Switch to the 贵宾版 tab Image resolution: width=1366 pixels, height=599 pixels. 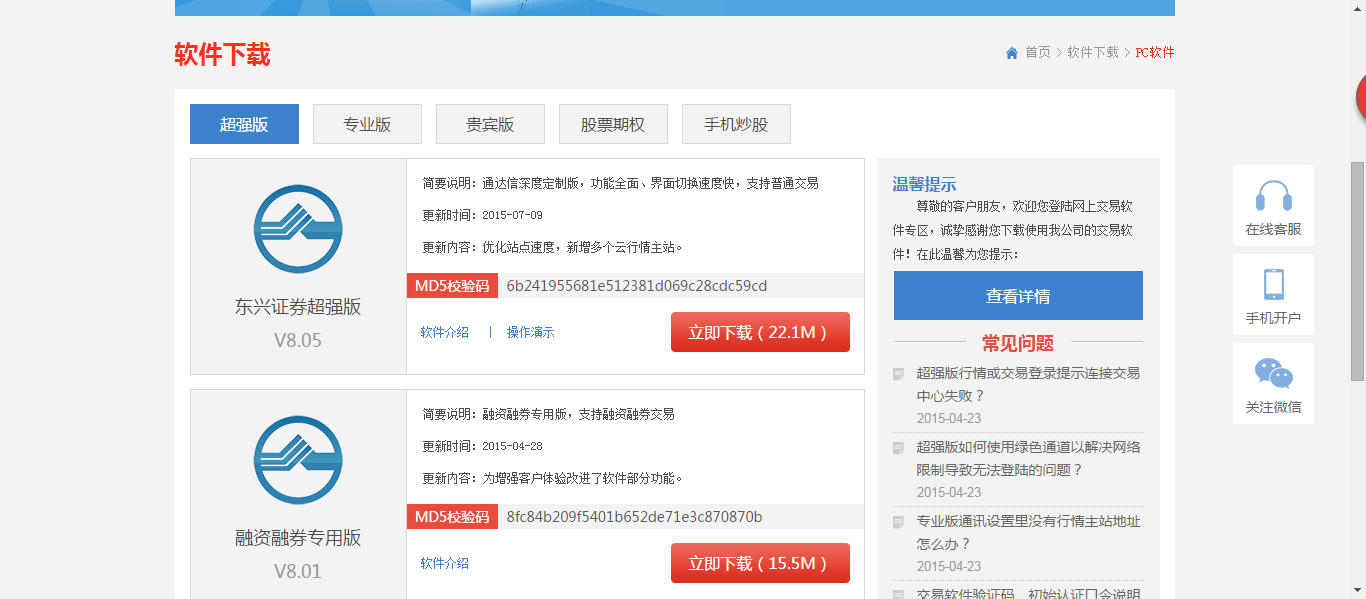(x=489, y=123)
